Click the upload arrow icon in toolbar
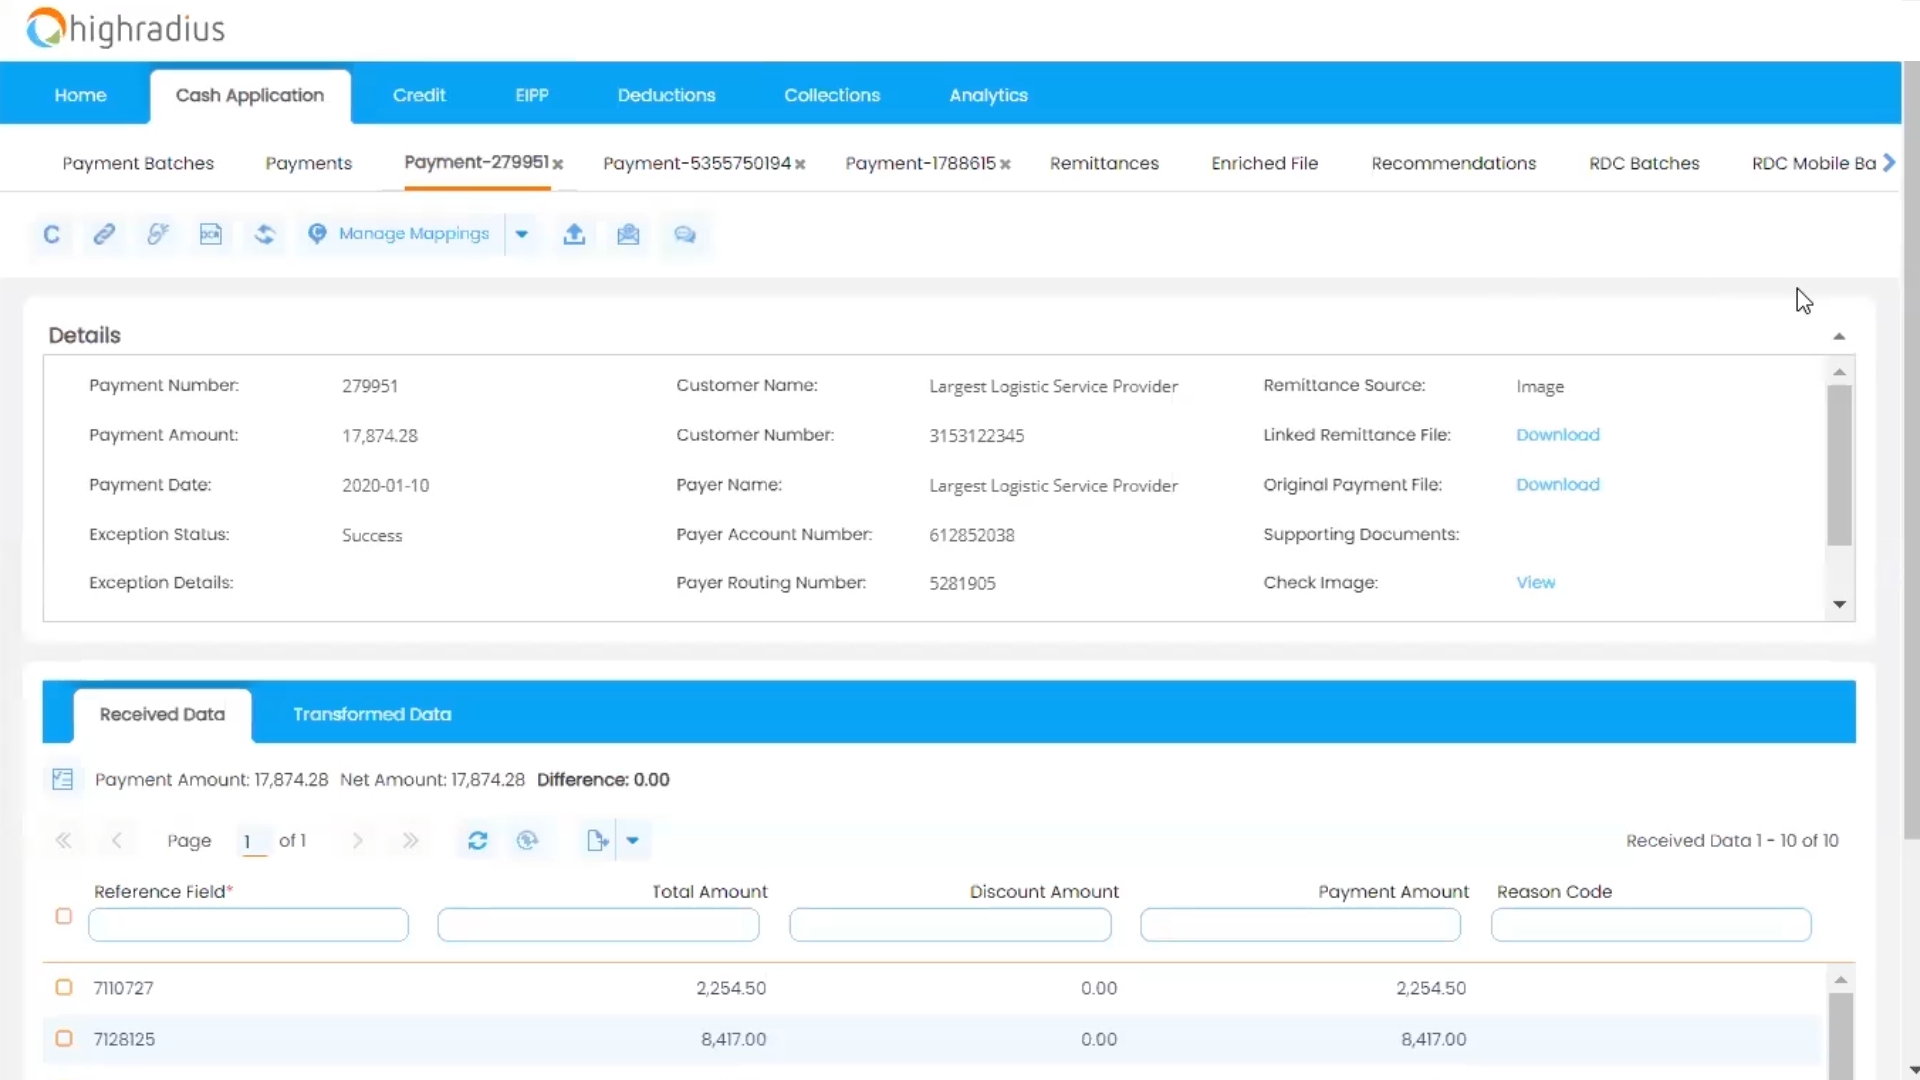This screenshot has height=1080, width=1920. [x=574, y=234]
